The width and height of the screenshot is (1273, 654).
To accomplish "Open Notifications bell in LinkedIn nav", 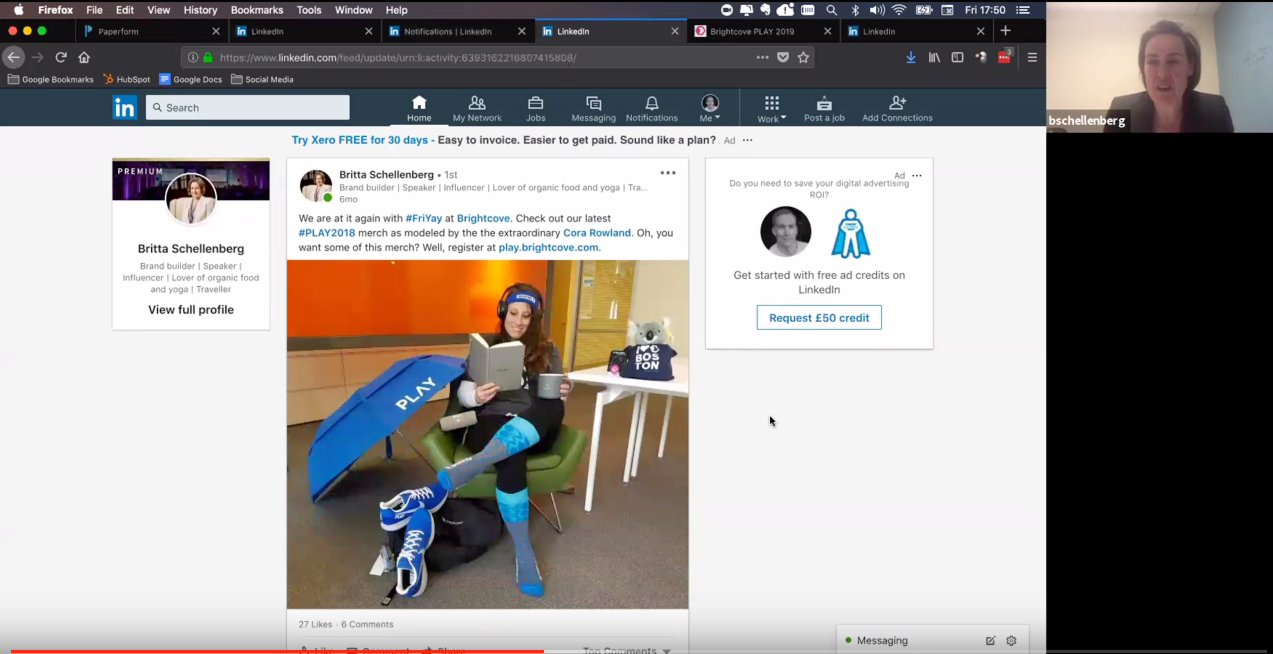I will click(652, 108).
